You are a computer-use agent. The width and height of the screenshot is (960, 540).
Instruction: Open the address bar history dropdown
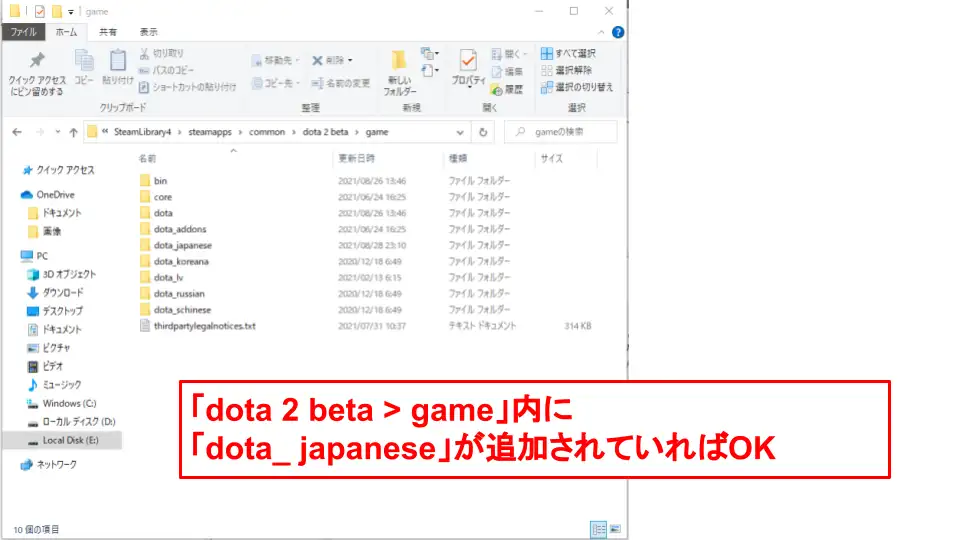point(460,132)
